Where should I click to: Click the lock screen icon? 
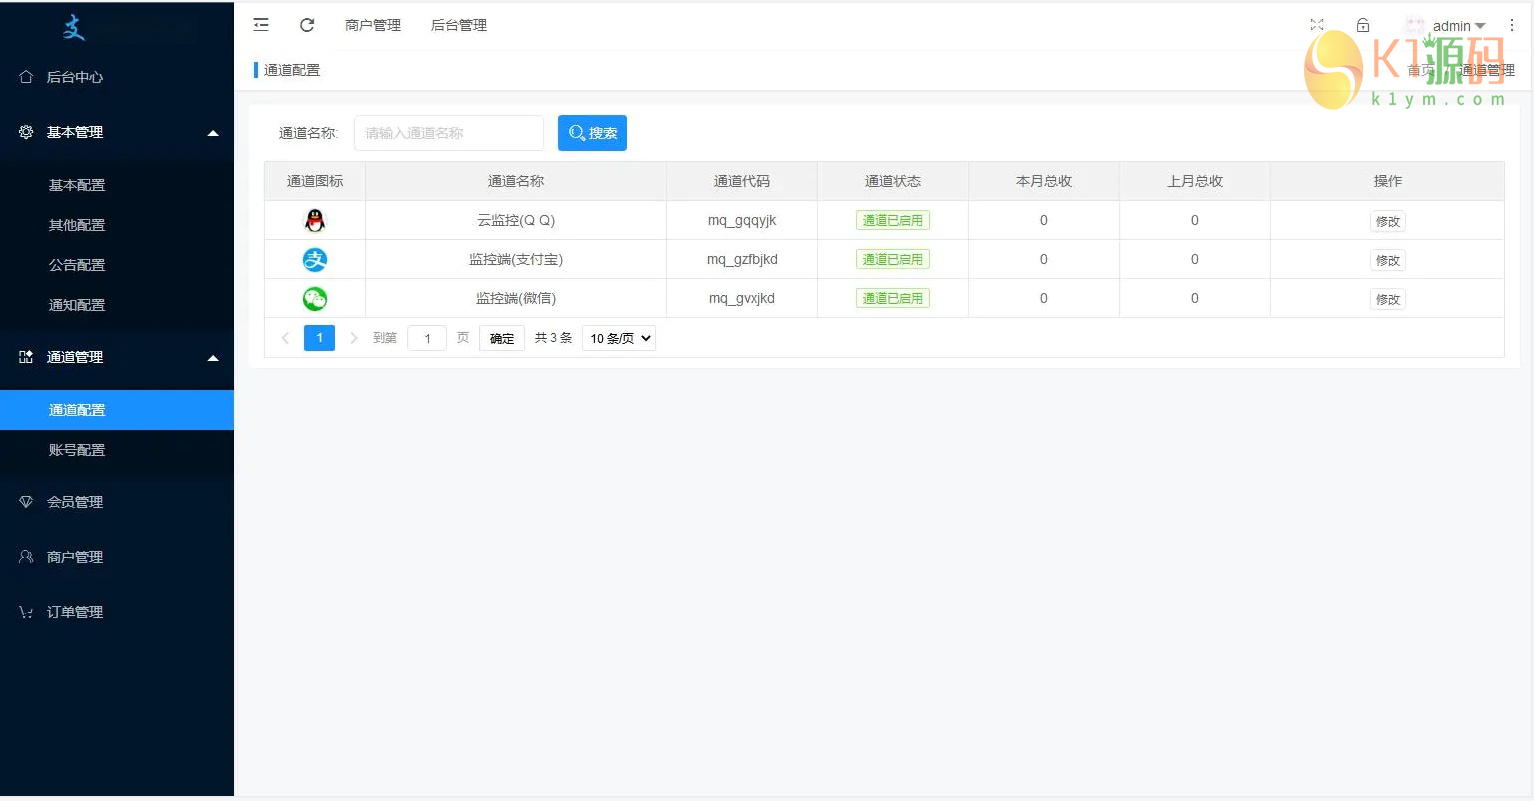pos(1362,24)
